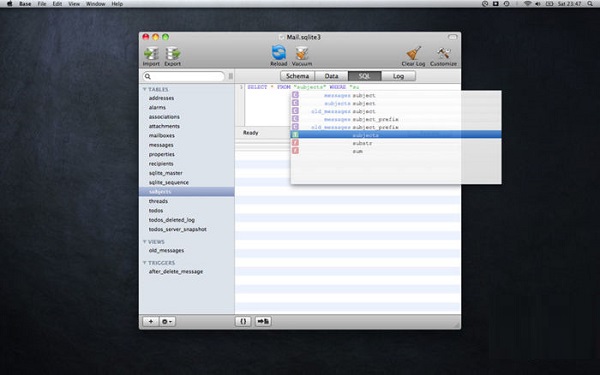Switch to the Log tab
600x375 pixels.
pos(398,76)
